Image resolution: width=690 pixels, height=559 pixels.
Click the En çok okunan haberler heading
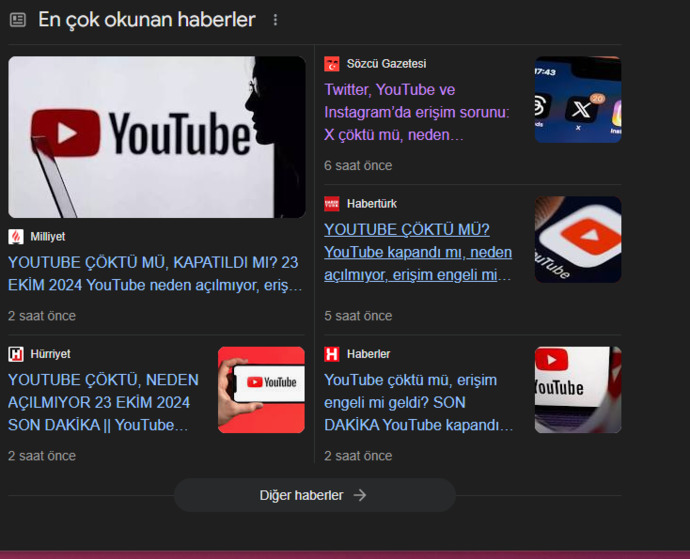[x=147, y=20]
